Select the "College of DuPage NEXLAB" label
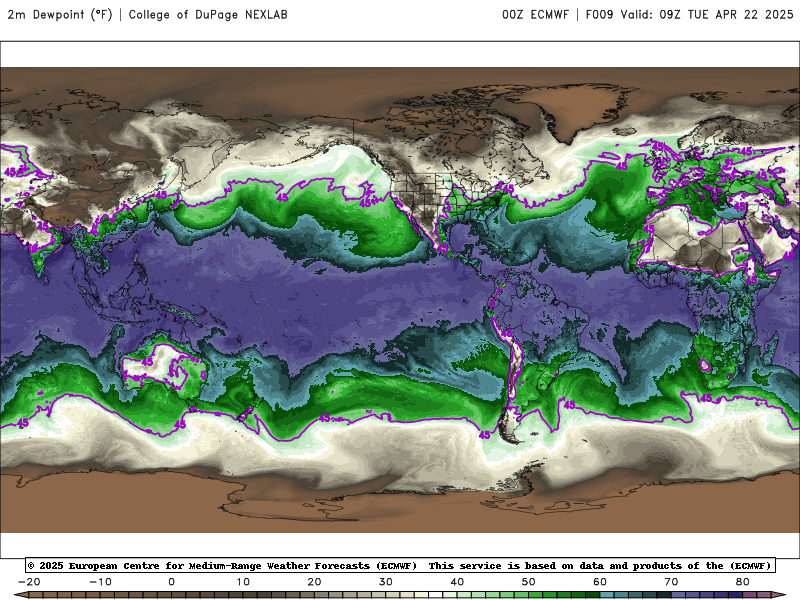The height and width of the screenshot is (600, 800). click(208, 15)
